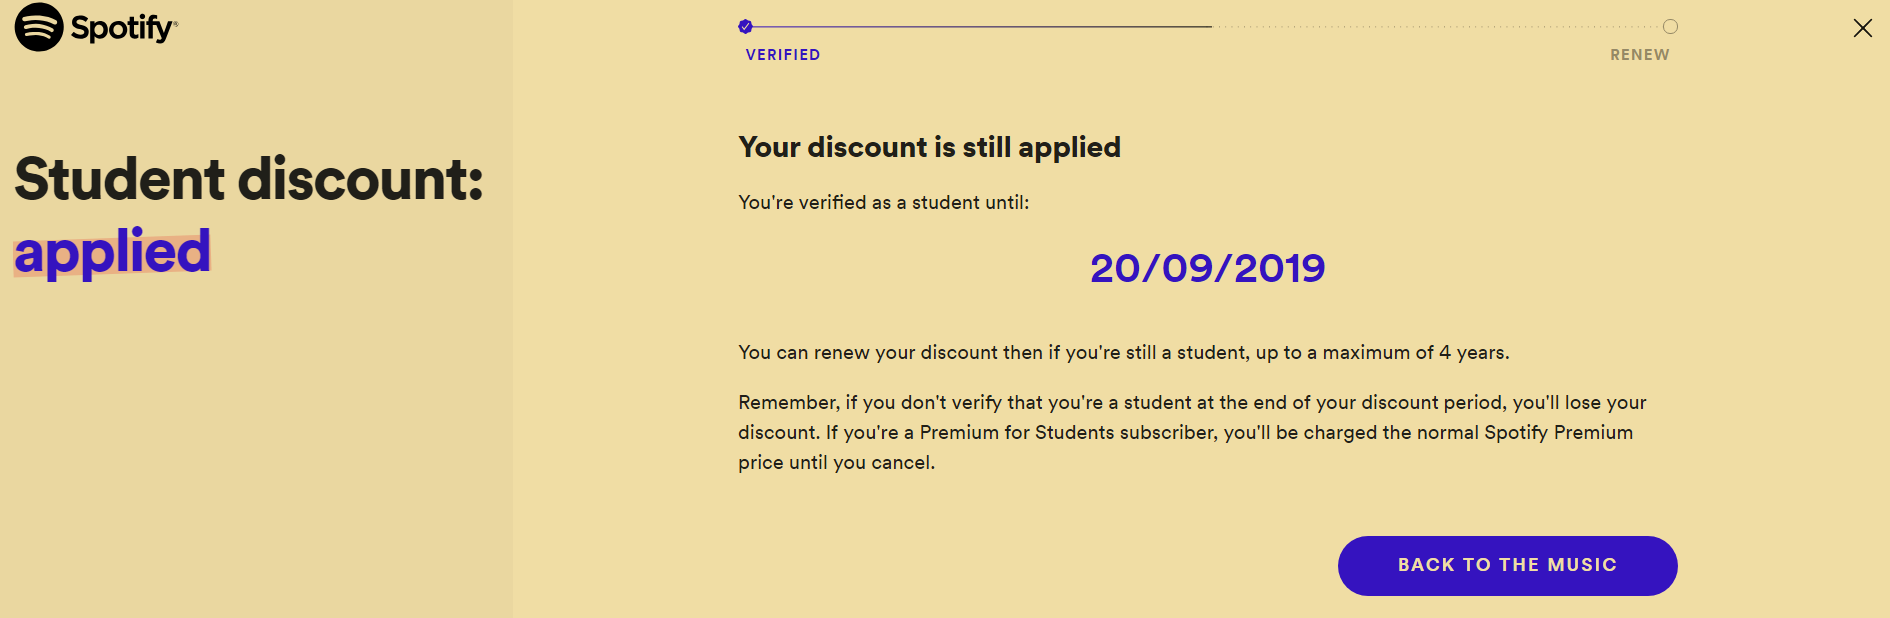Click the empty Renew step circle
1890x618 pixels.
point(1670,27)
